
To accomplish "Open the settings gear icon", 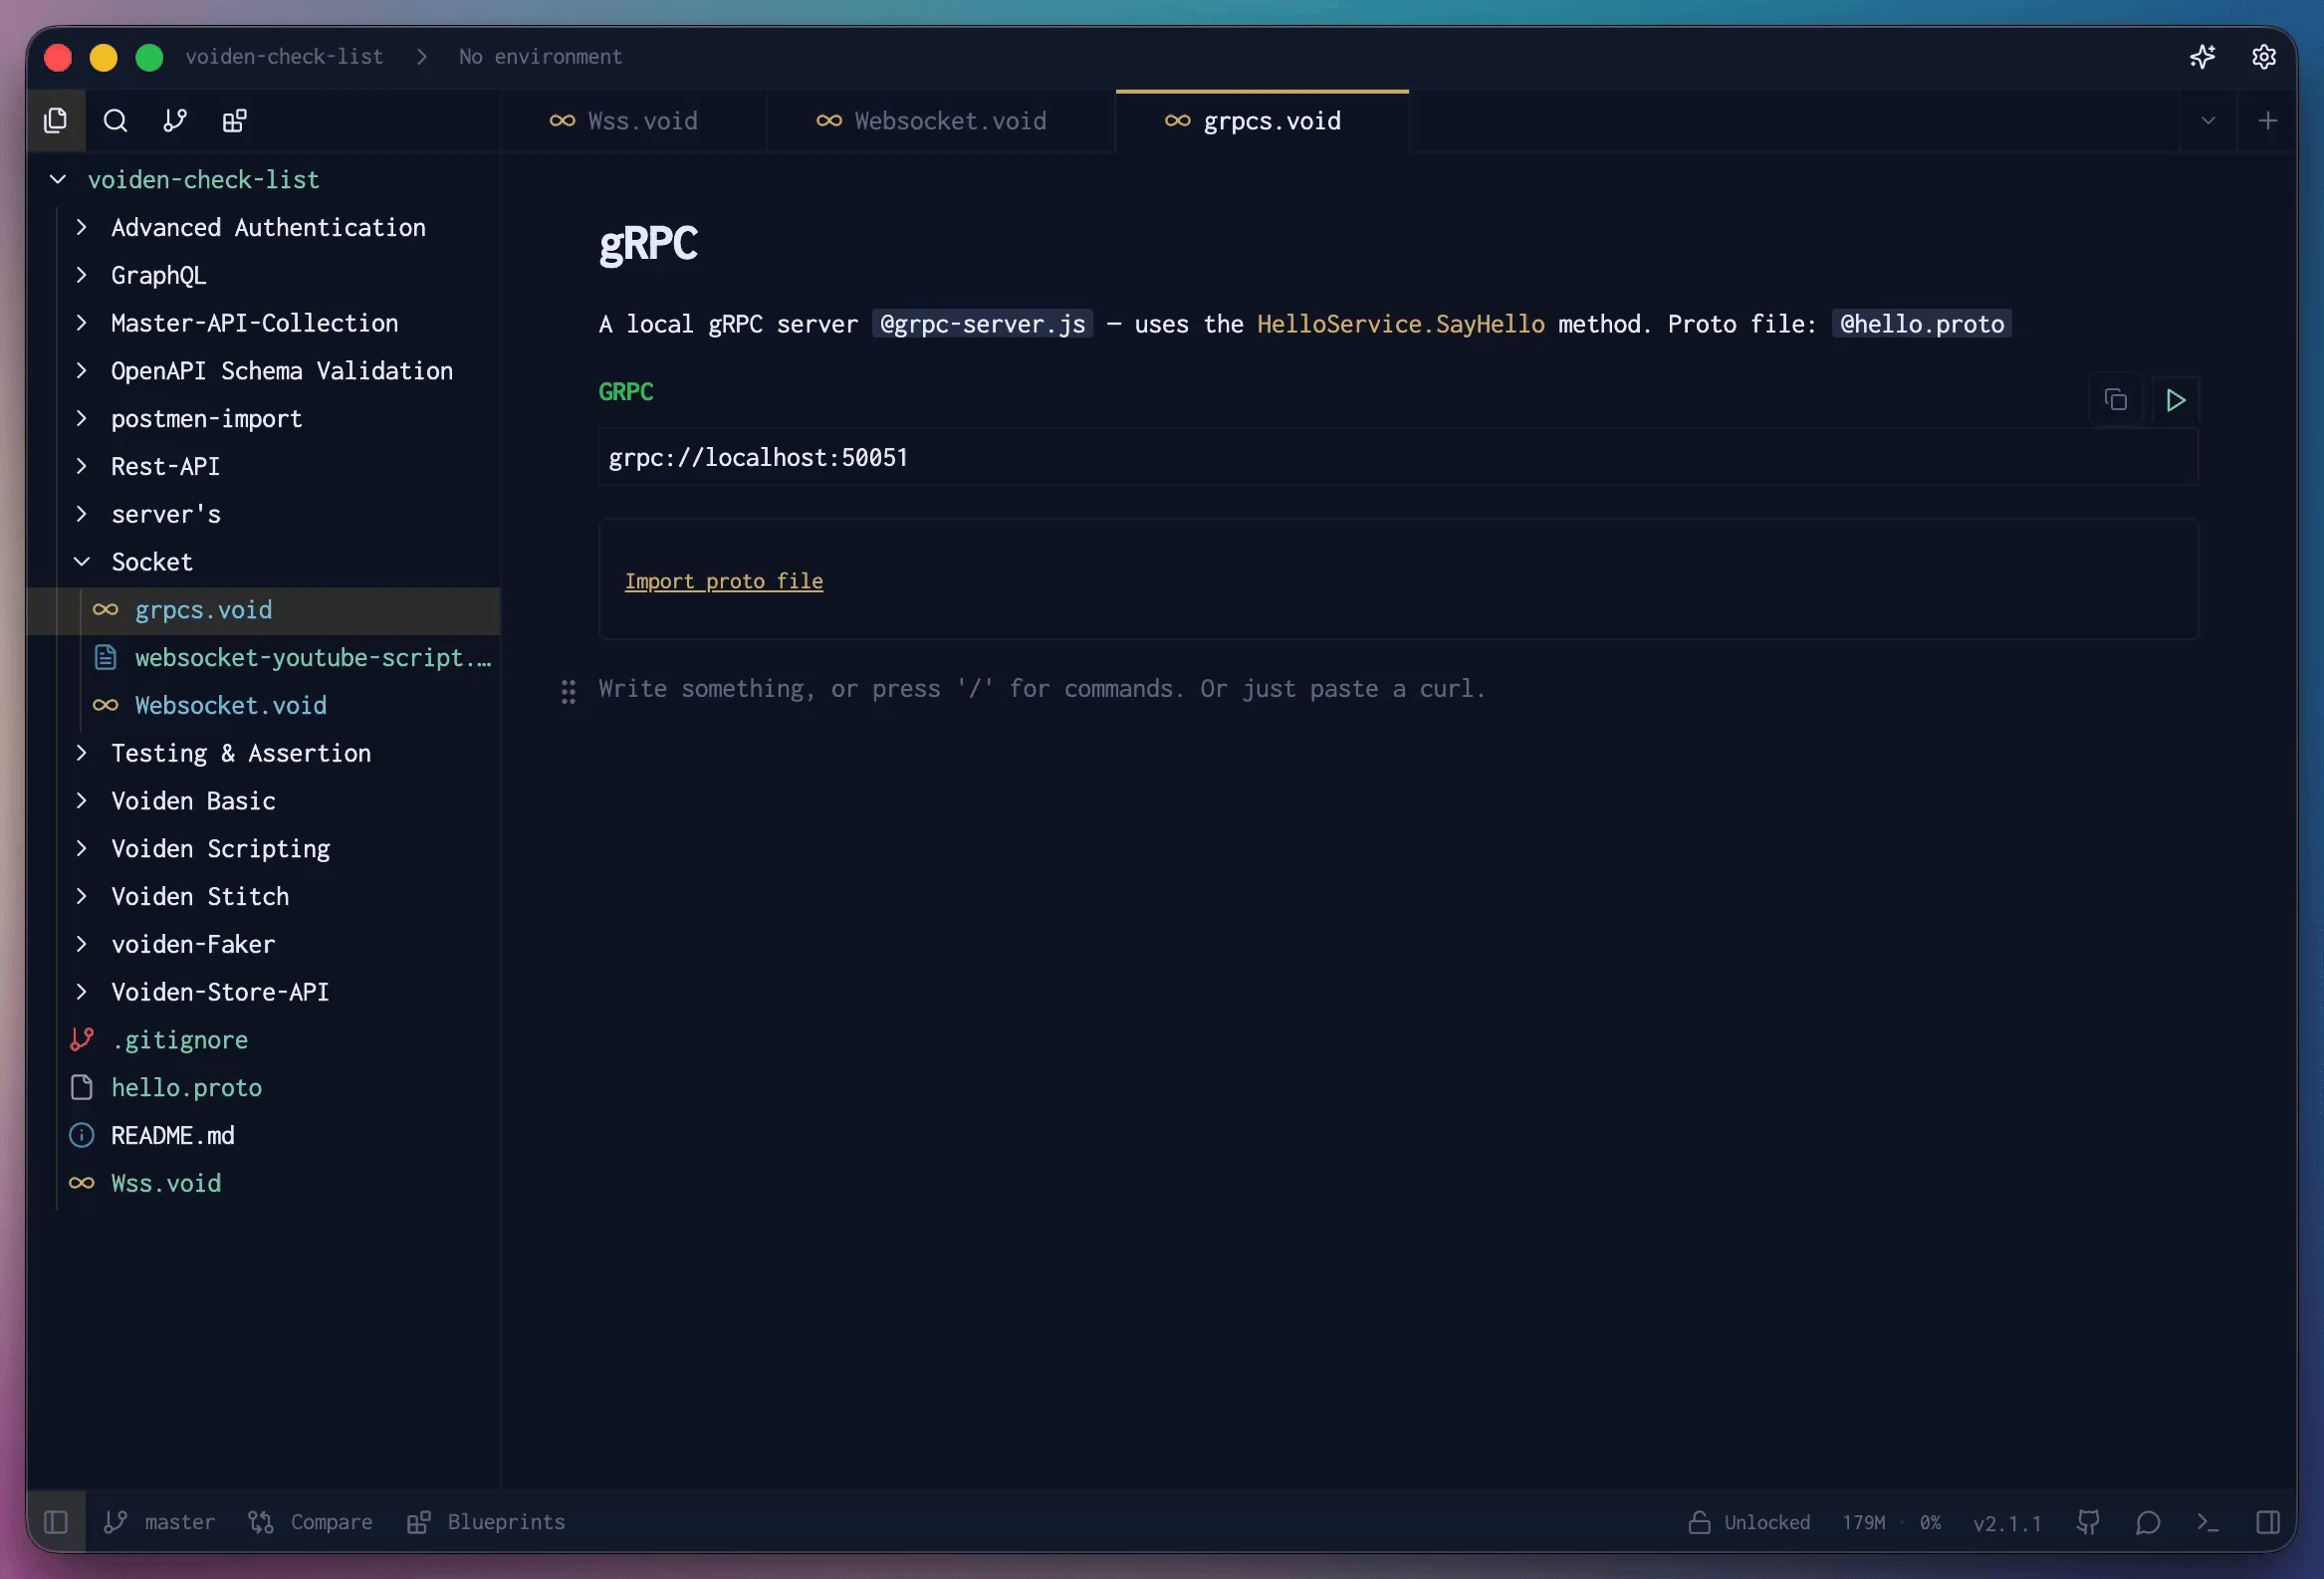I will (x=2264, y=57).
